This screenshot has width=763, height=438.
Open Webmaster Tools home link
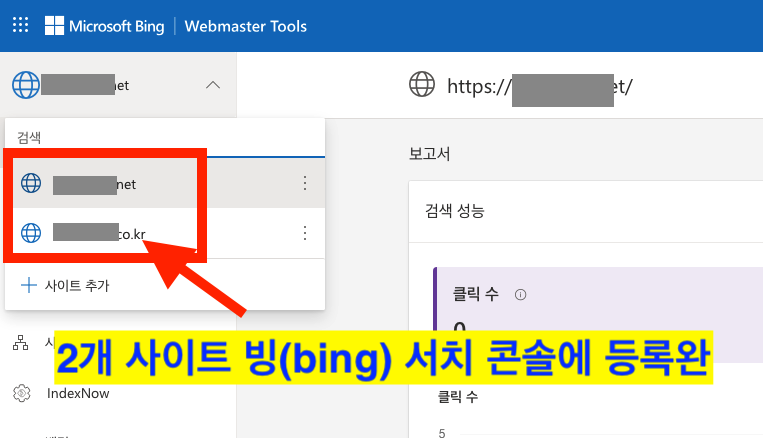[246, 26]
